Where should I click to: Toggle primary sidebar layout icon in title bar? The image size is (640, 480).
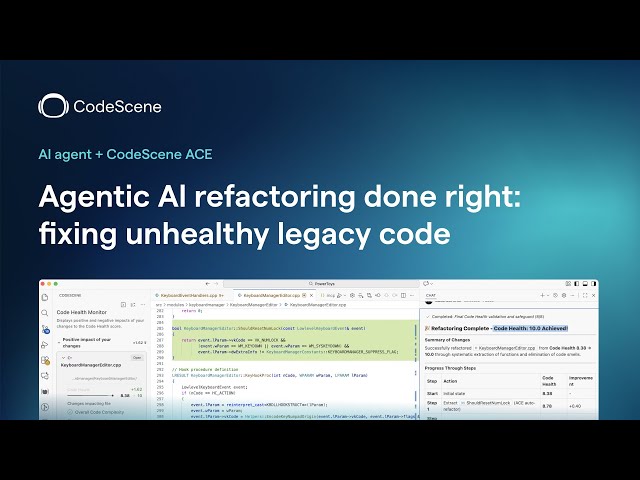click(576, 284)
